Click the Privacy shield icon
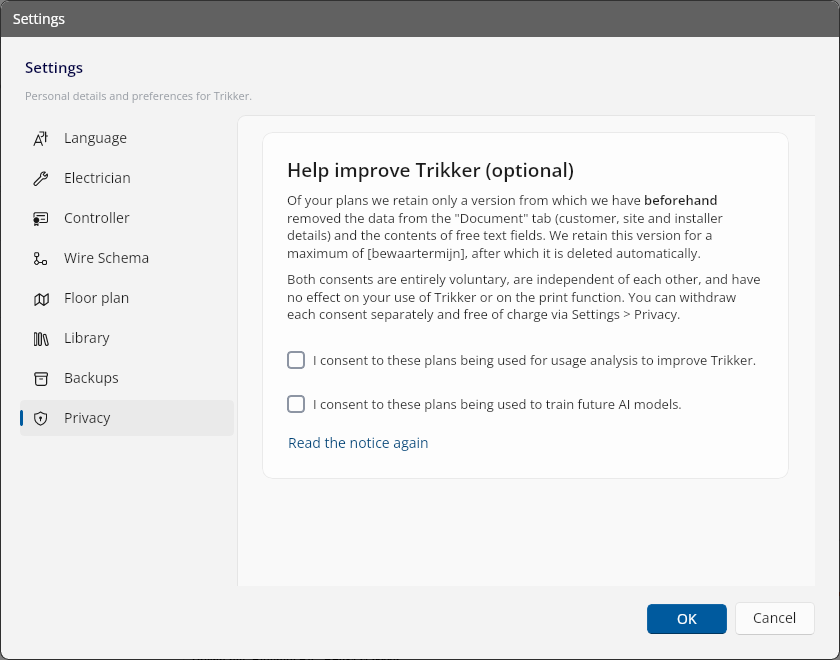840x660 pixels. [x=41, y=418]
